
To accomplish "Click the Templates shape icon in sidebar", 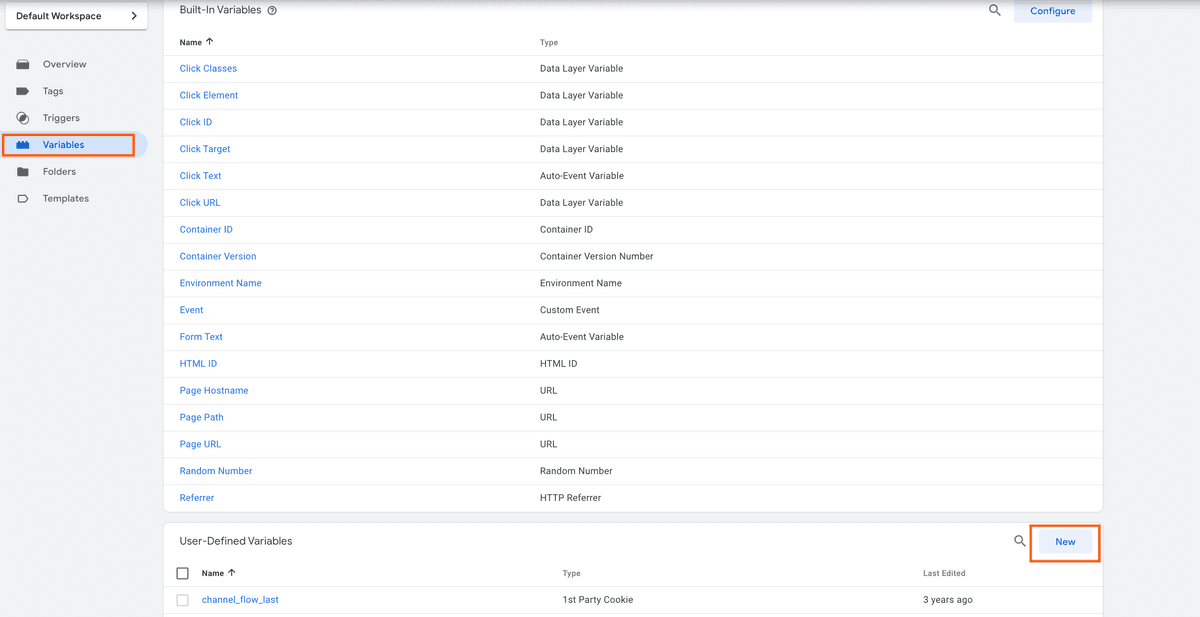I will [x=23, y=199].
